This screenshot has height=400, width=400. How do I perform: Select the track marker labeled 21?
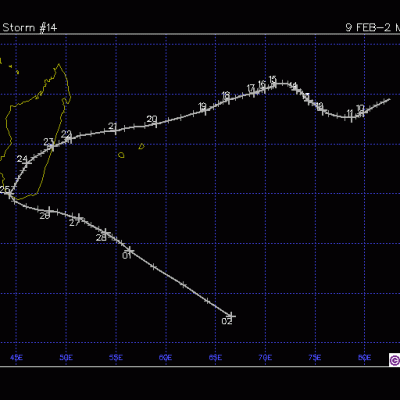(115, 131)
